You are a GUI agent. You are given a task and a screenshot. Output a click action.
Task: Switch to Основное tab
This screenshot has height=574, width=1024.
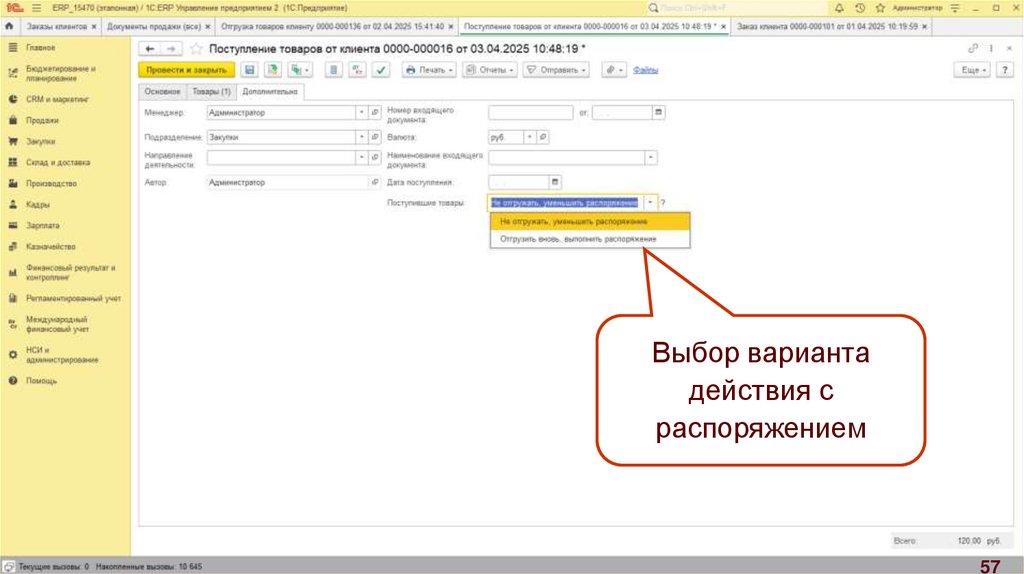[163, 91]
